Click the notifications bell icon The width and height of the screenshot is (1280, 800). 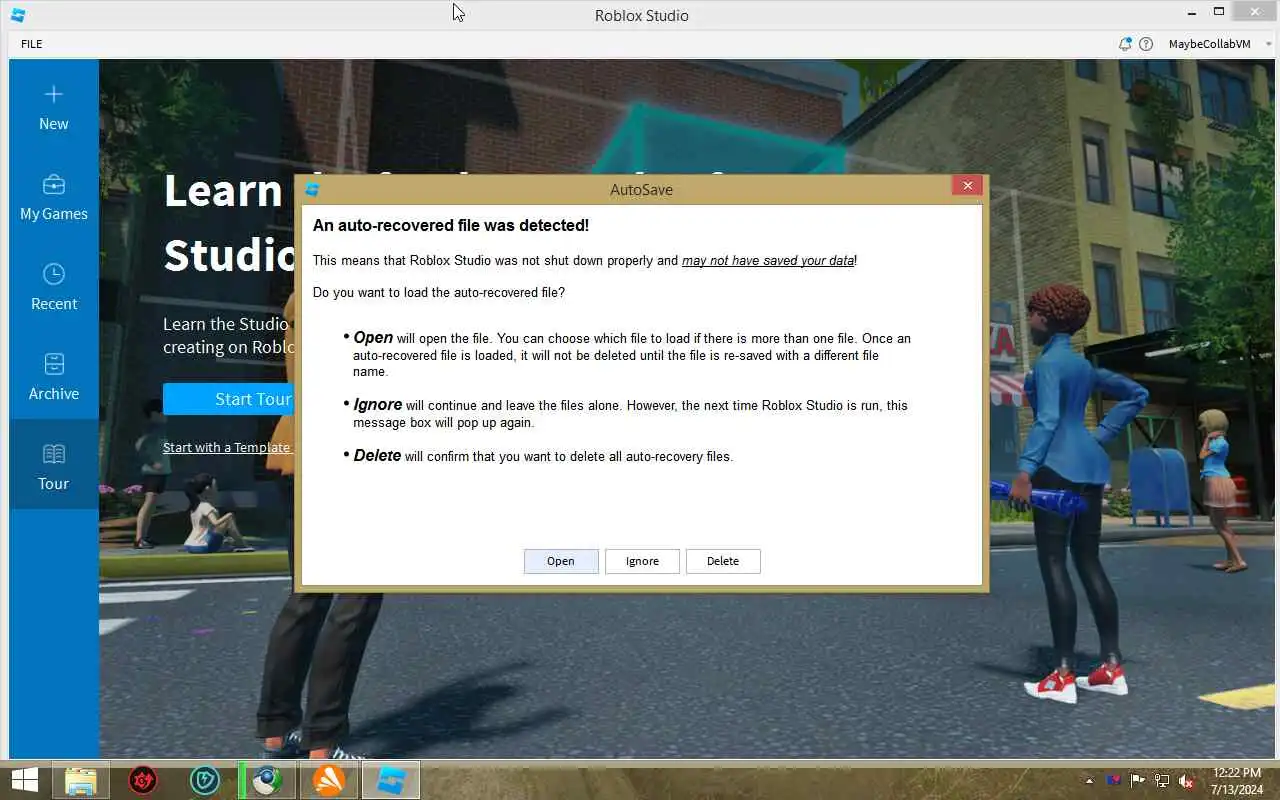[x=1125, y=44]
